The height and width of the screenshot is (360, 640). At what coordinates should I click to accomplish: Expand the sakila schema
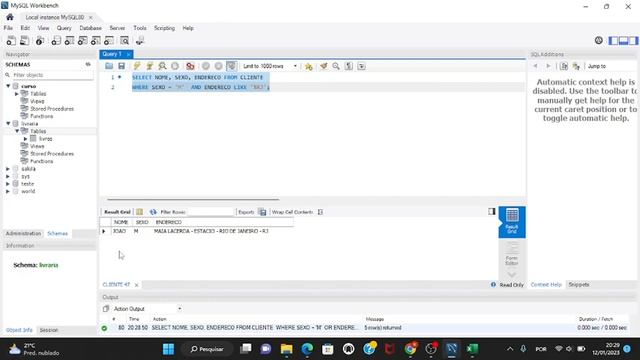8,169
